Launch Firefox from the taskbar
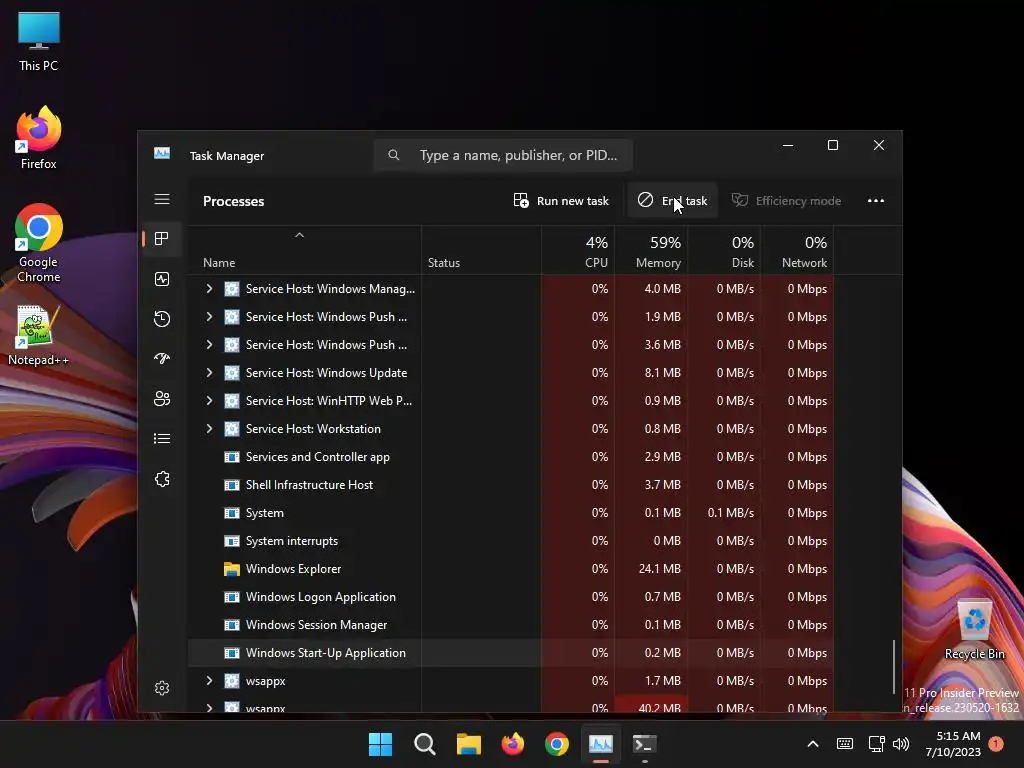This screenshot has width=1024, height=768. coord(513,744)
